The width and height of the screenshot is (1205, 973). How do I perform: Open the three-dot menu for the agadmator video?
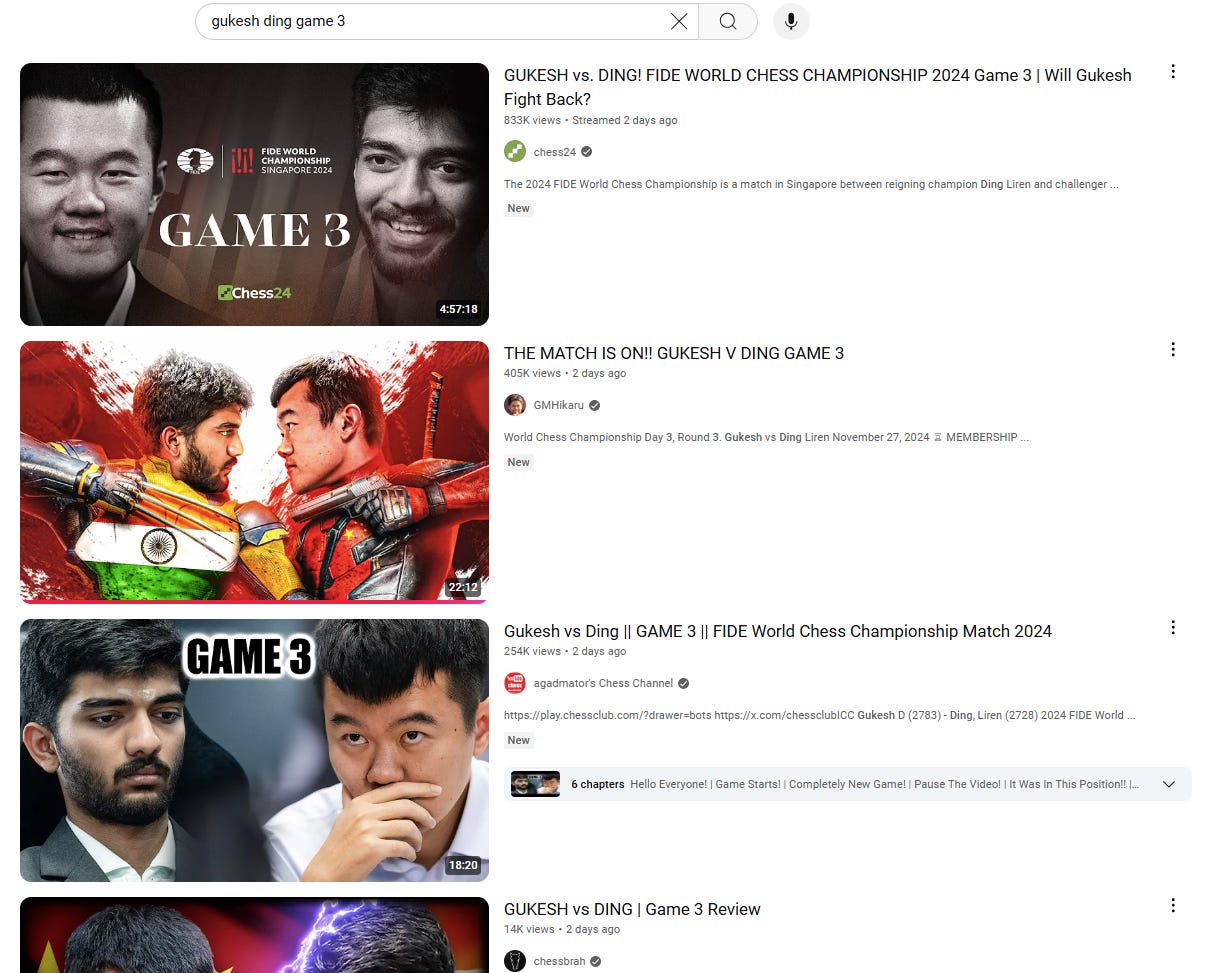tap(1173, 628)
